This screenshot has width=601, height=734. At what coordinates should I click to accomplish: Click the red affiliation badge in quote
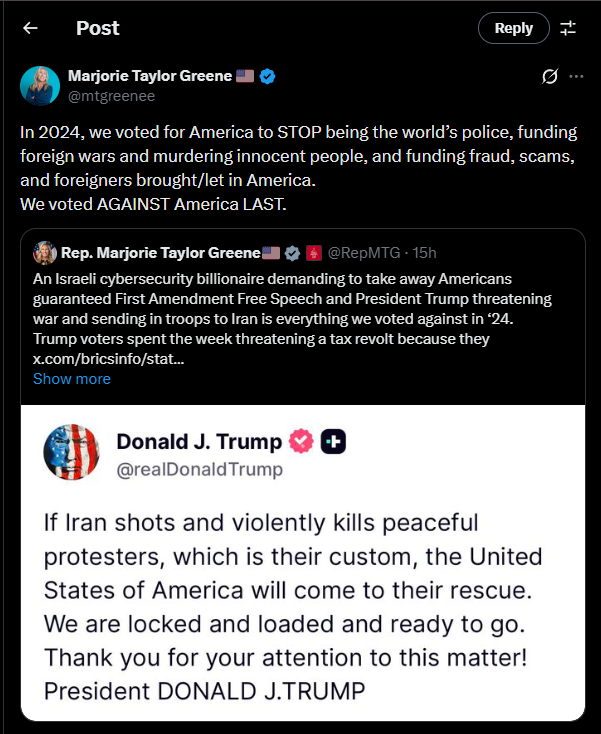click(x=312, y=253)
